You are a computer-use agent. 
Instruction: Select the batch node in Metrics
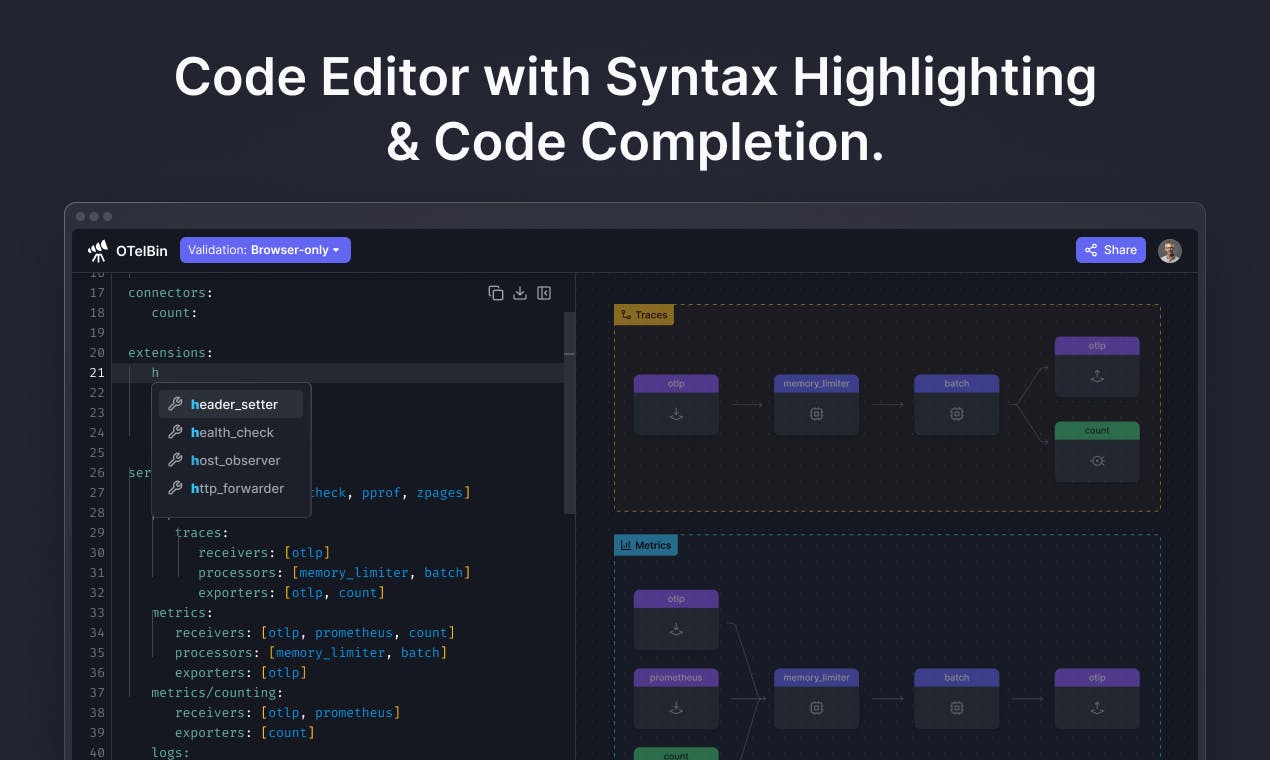click(956, 698)
